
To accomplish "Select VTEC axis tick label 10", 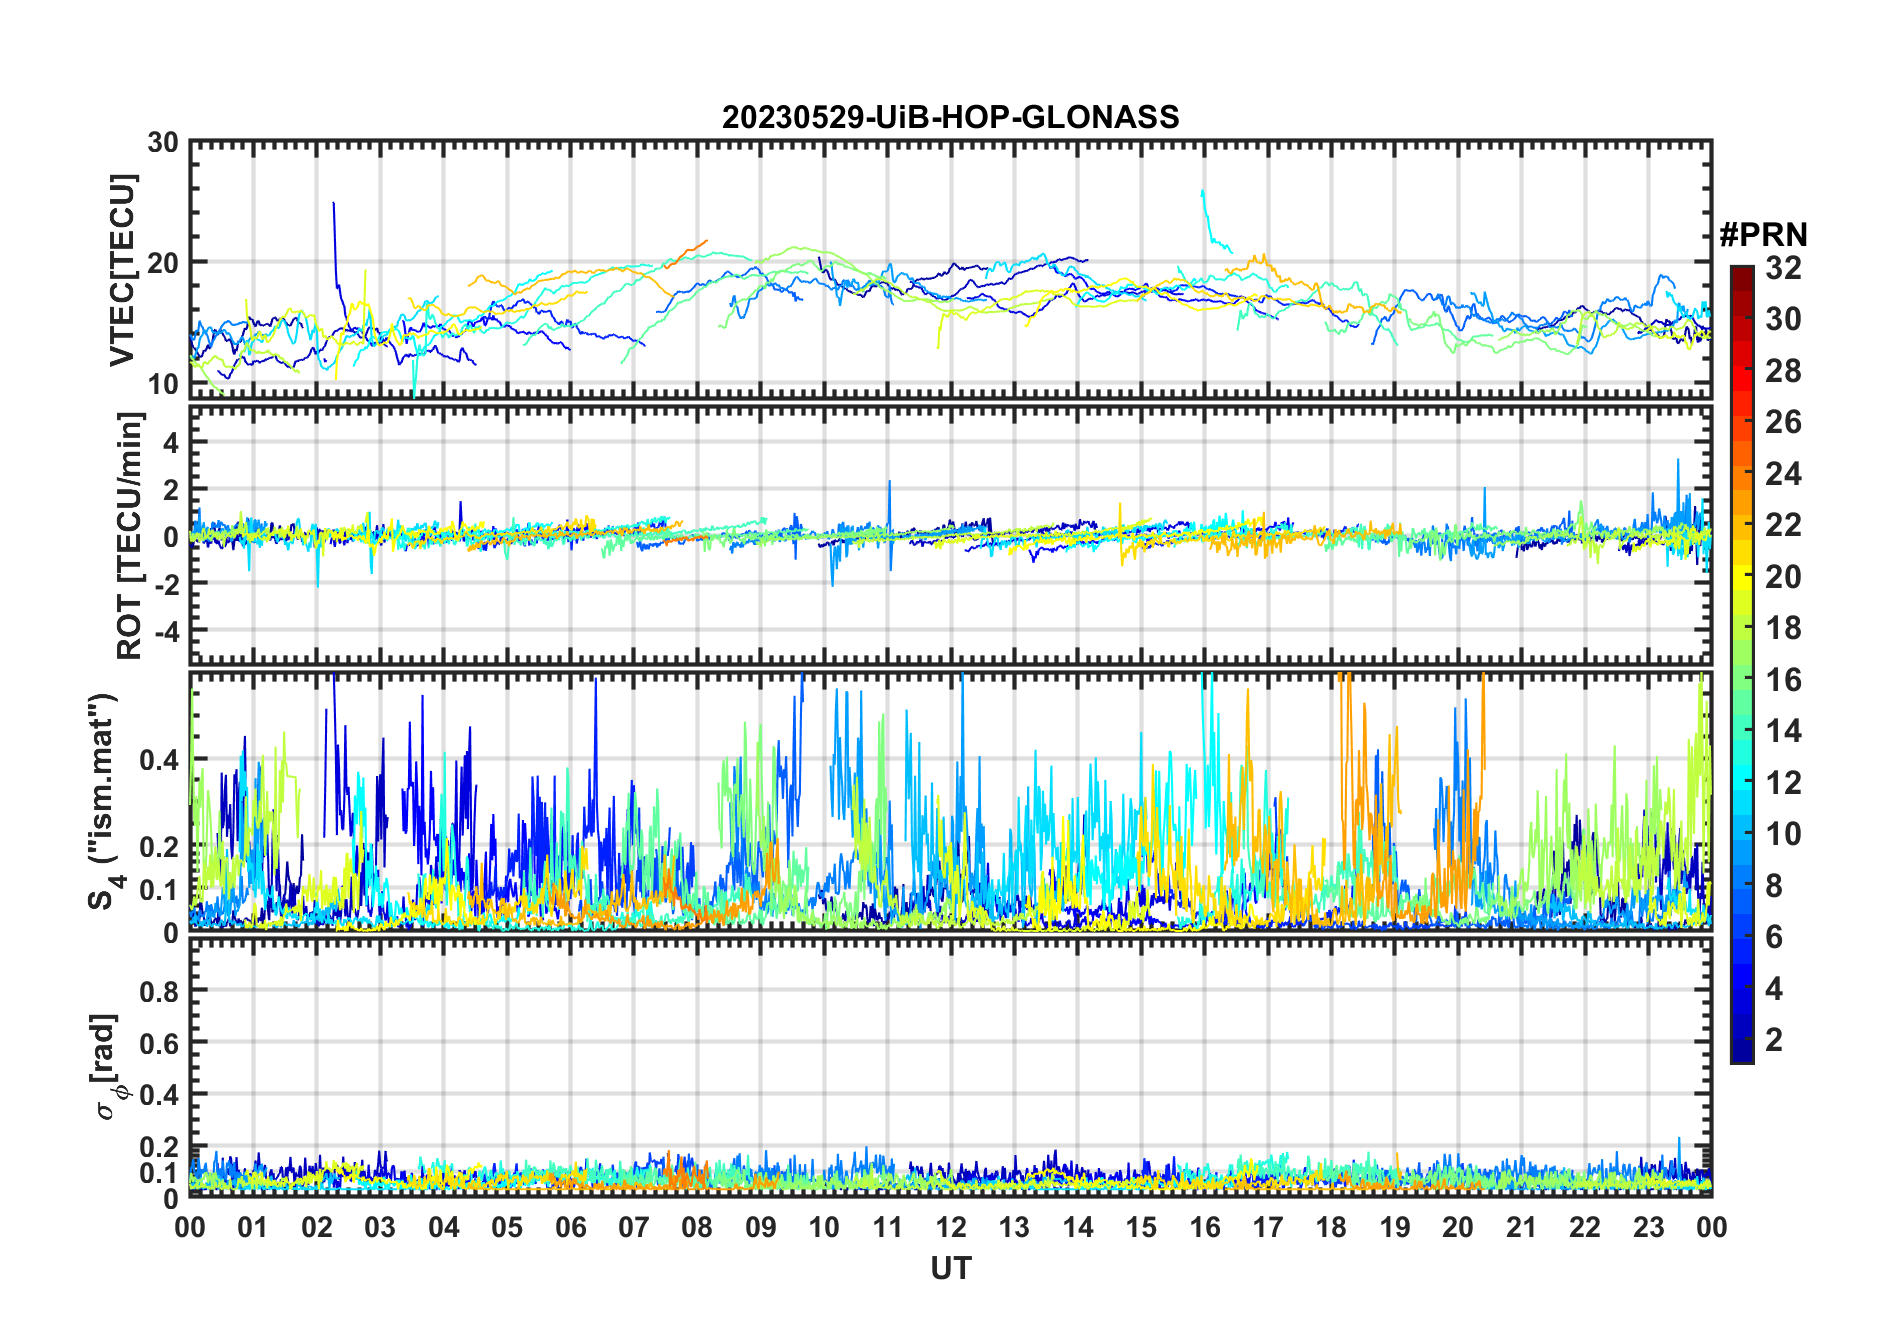I will 163,384.
